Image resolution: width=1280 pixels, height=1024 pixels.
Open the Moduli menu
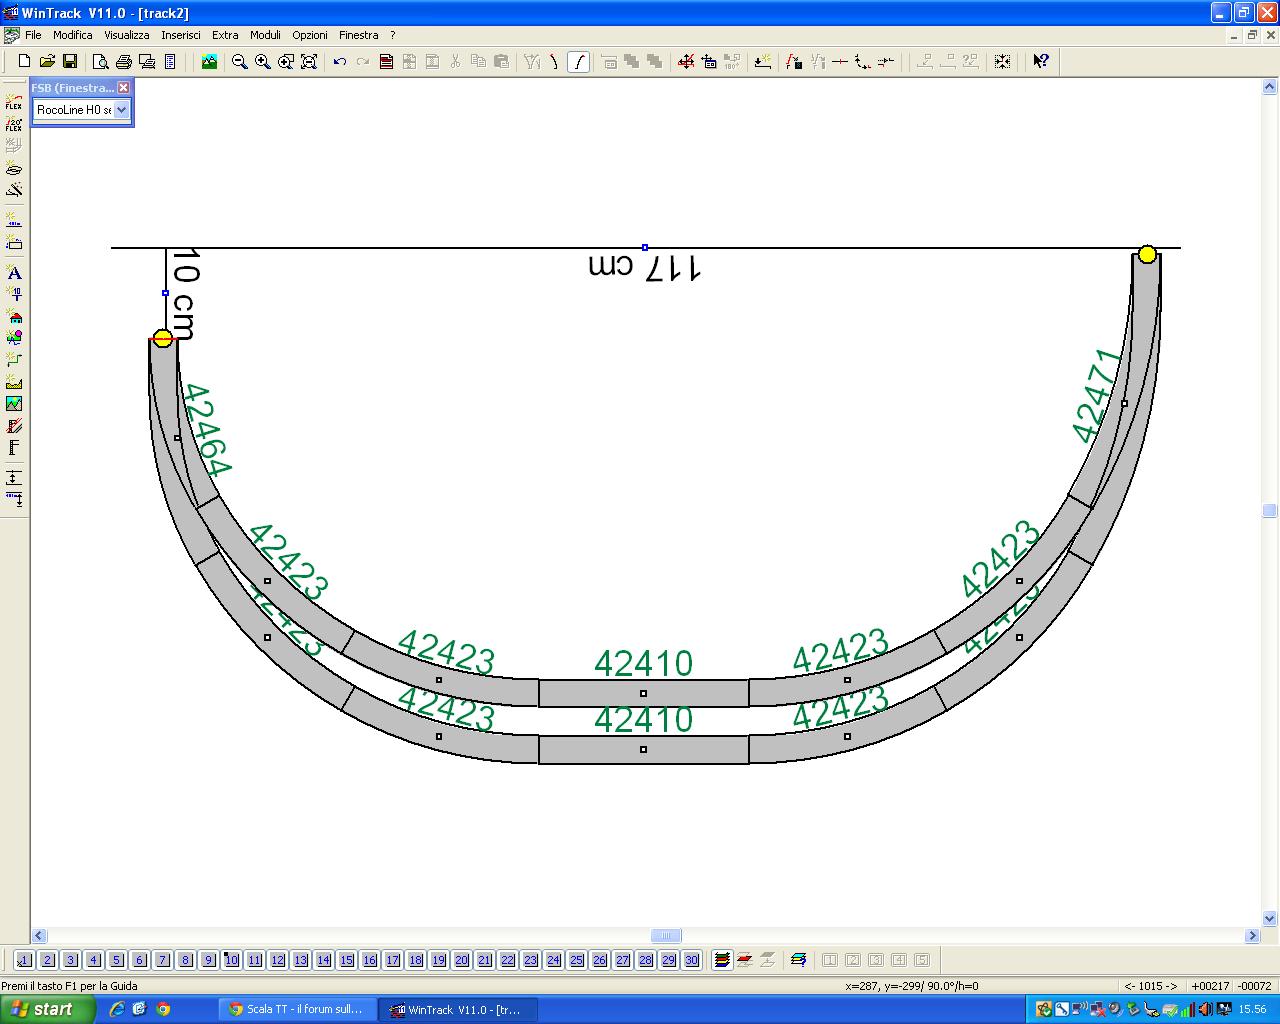click(x=265, y=35)
